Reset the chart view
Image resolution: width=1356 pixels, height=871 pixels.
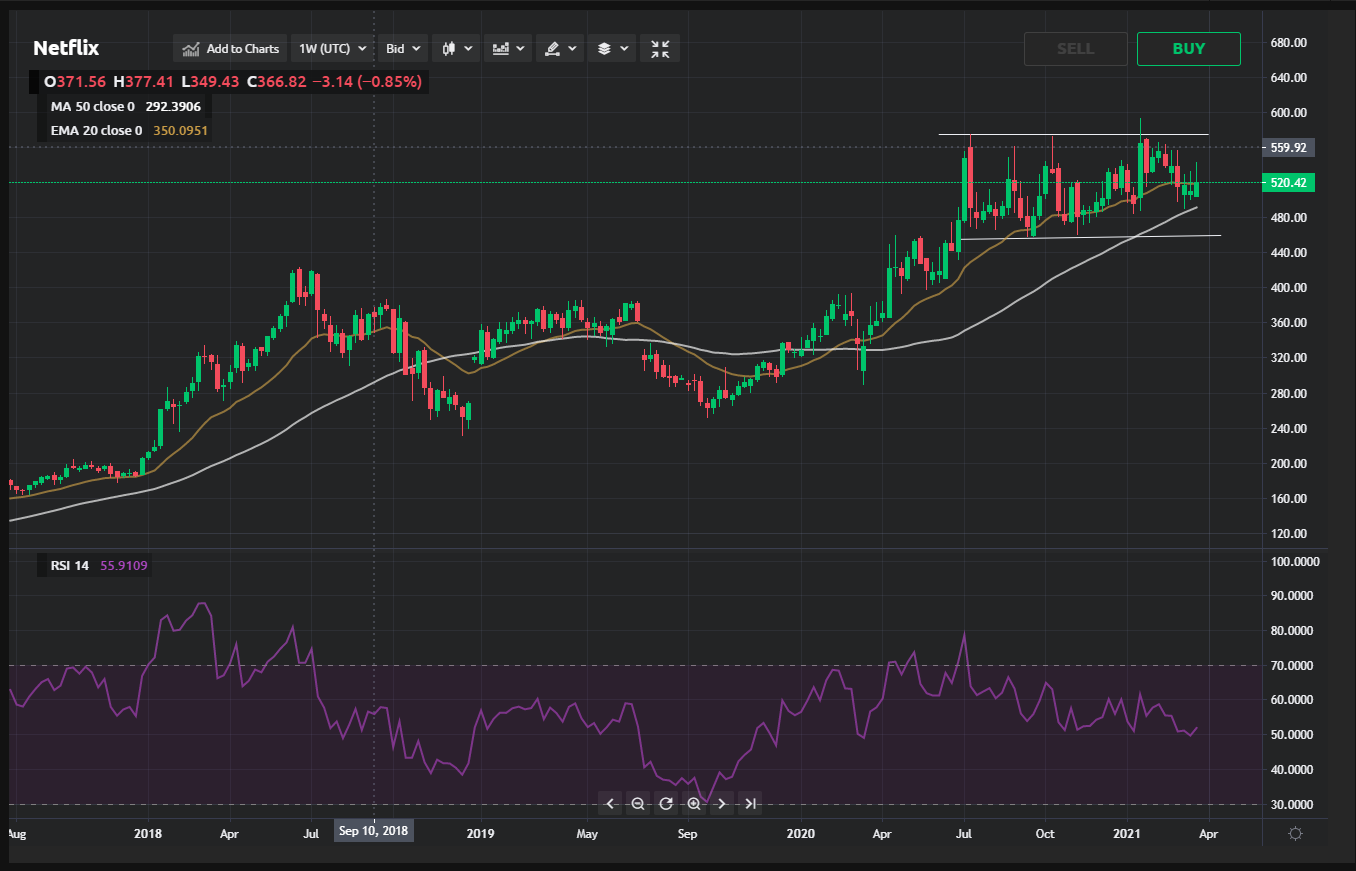click(x=666, y=803)
